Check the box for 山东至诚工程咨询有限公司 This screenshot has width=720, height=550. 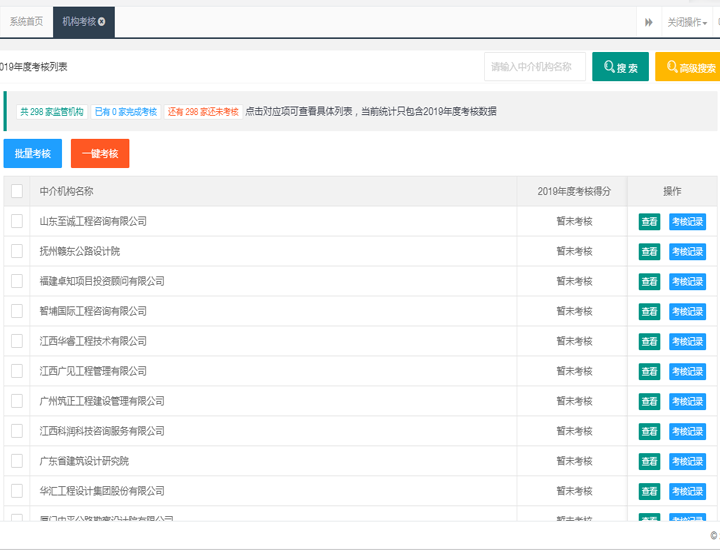click(x=17, y=221)
